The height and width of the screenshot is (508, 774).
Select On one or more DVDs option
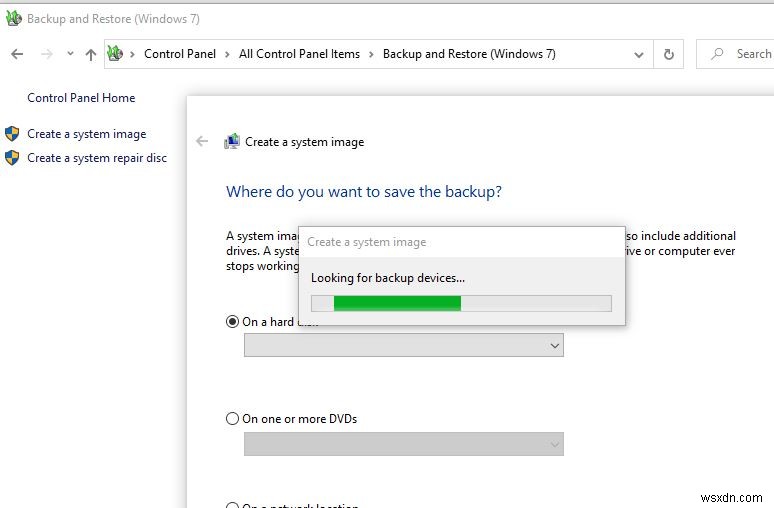tap(232, 419)
